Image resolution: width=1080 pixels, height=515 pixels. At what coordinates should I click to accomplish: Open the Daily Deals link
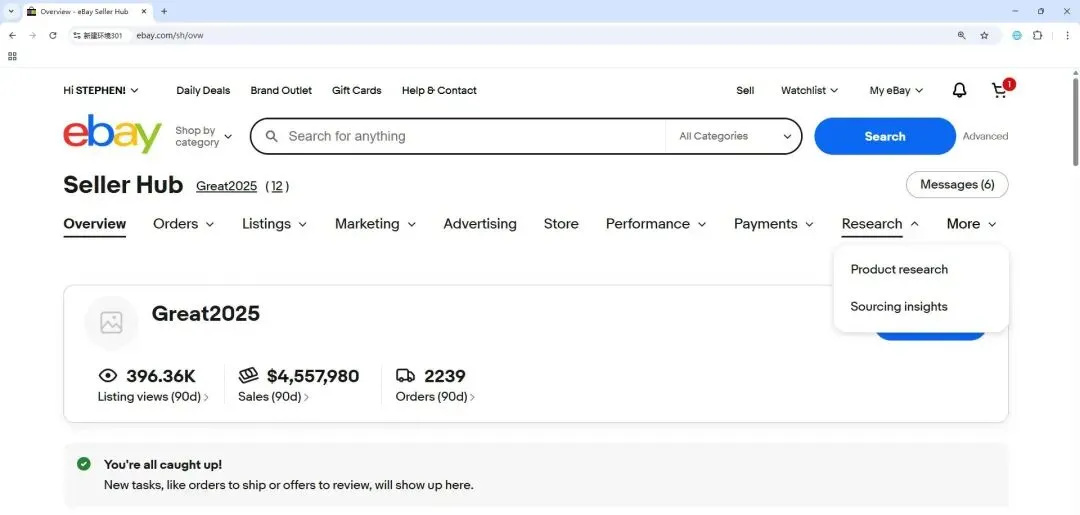203,90
